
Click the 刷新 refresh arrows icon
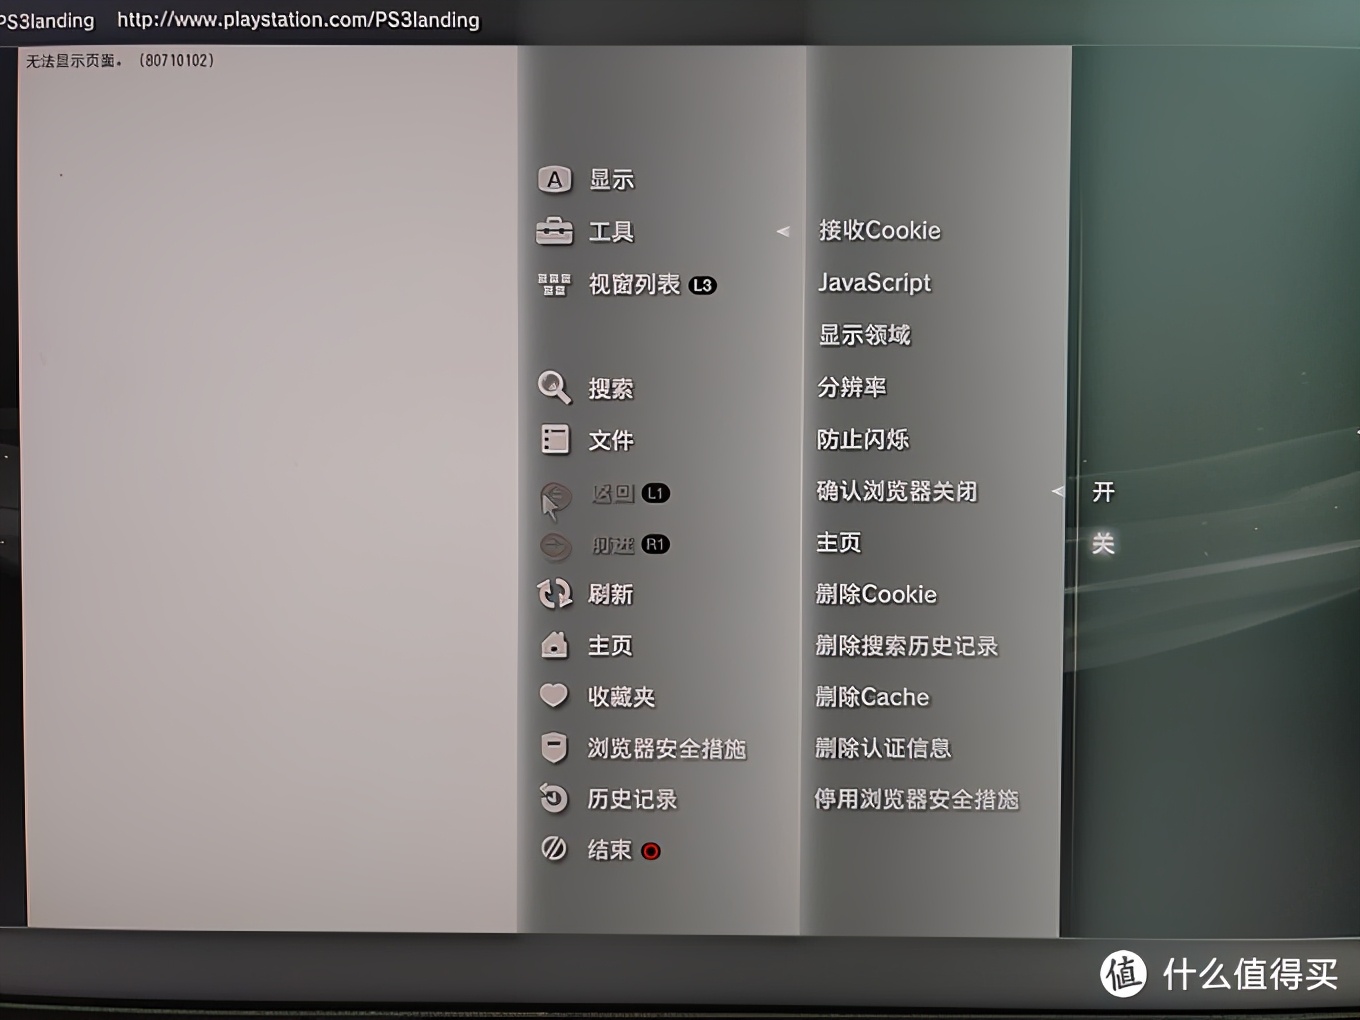555,594
